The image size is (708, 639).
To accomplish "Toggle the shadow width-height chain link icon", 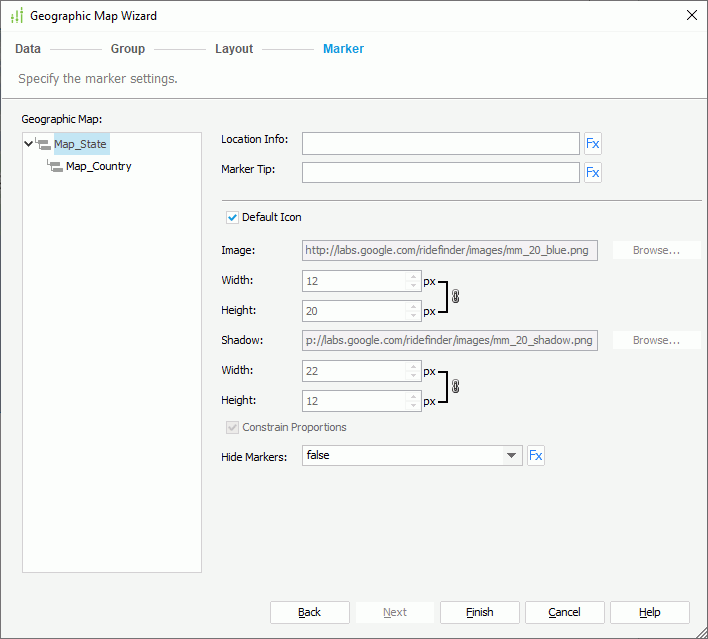I will 456,386.
